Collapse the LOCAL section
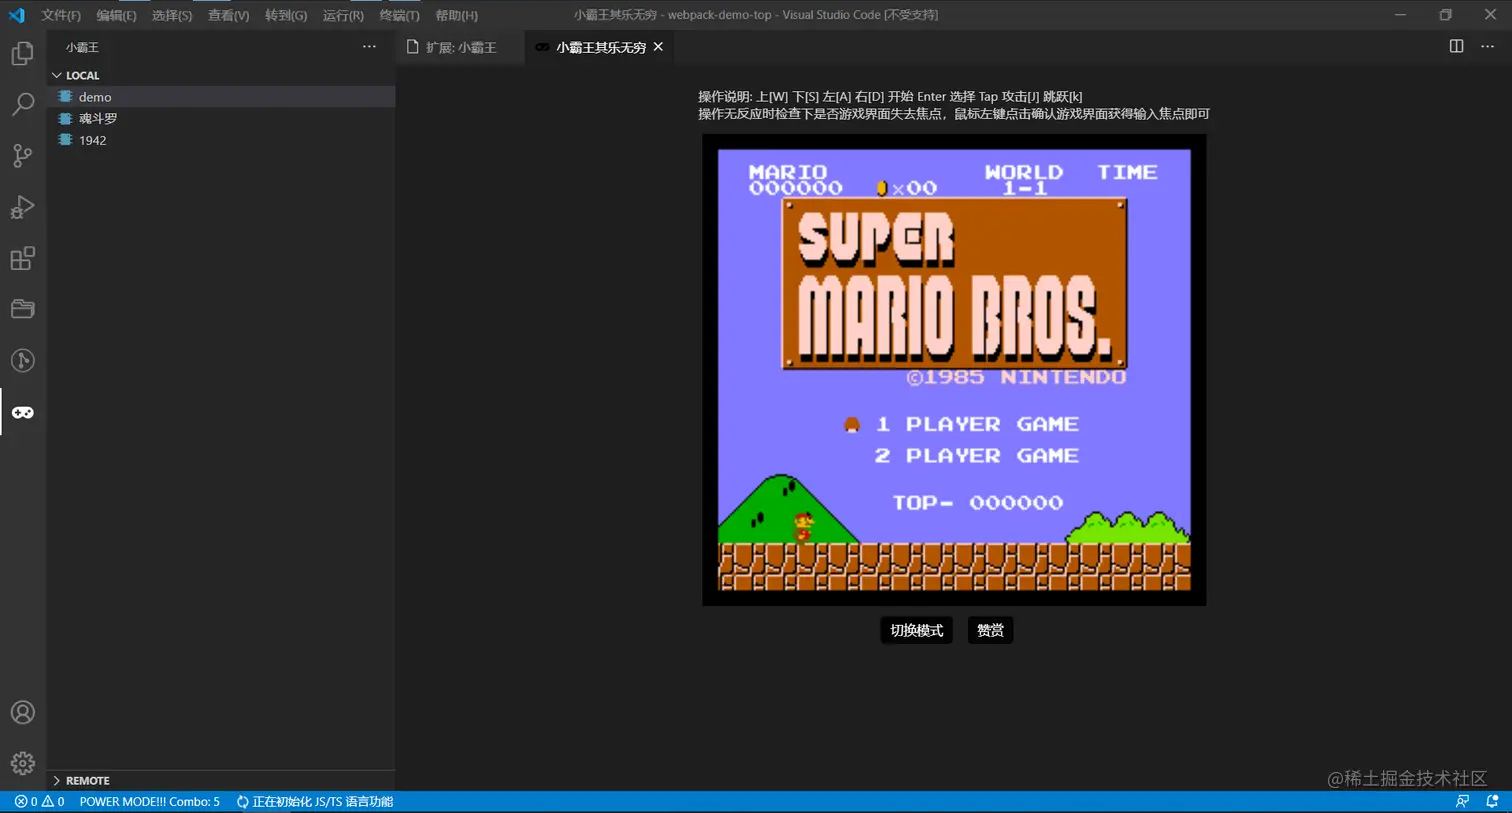1512x813 pixels. tap(220, 75)
